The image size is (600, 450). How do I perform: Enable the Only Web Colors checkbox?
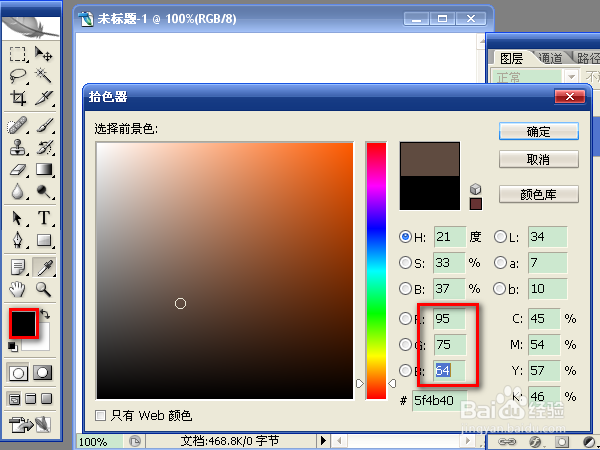(100, 415)
